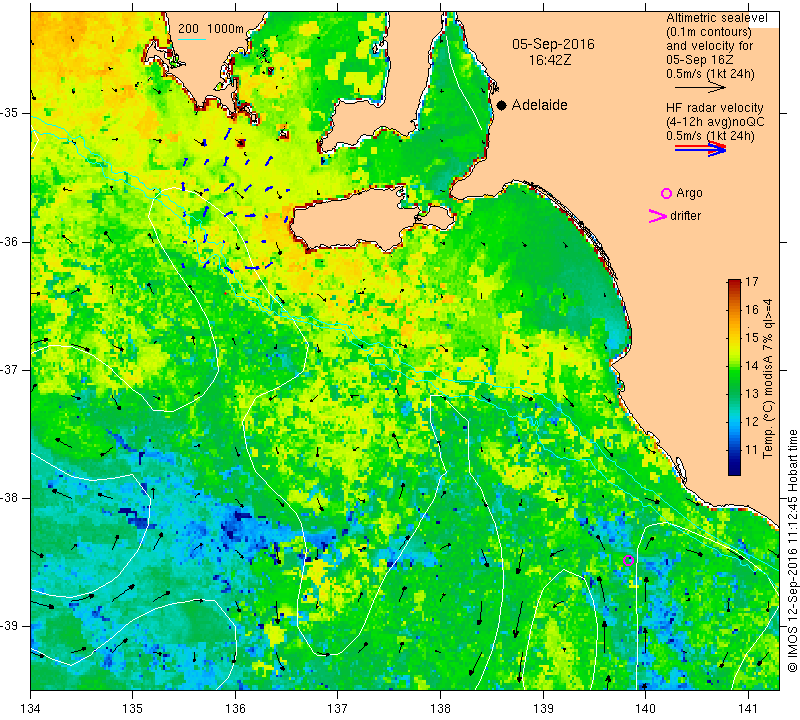The image size is (800, 720).
Task: Click the 141 longitude axis label
Action: pyautogui.click(x=748, y=708)
